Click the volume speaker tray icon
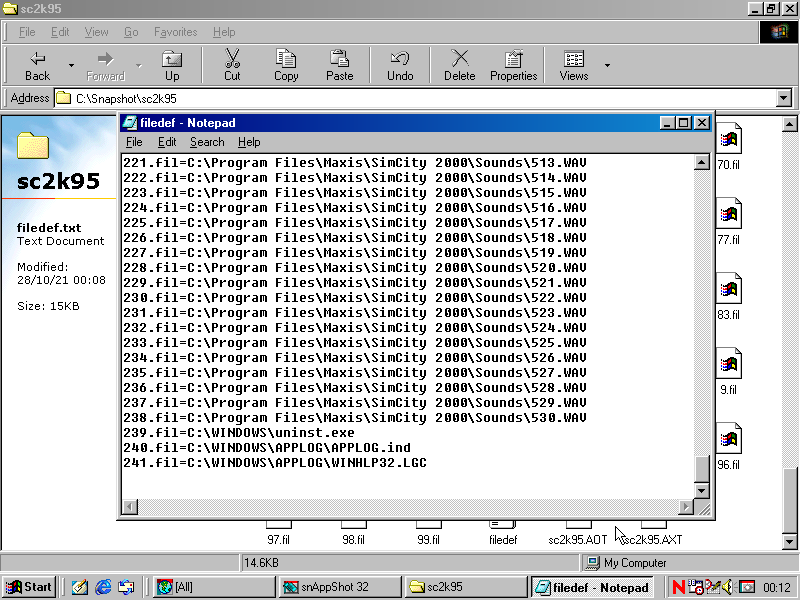This screenshot has width=800, height=600. click(x=728, y=587)
